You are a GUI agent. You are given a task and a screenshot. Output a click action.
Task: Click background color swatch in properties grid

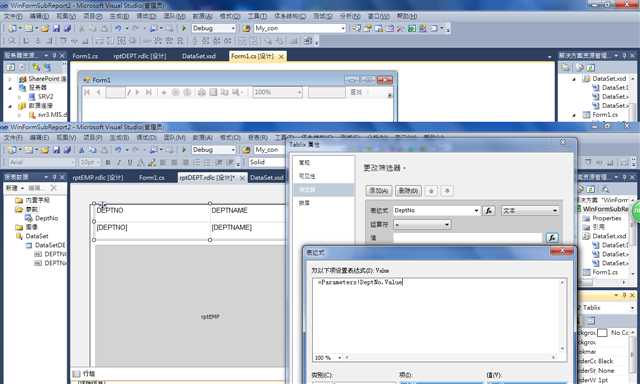tap(602, 333)
